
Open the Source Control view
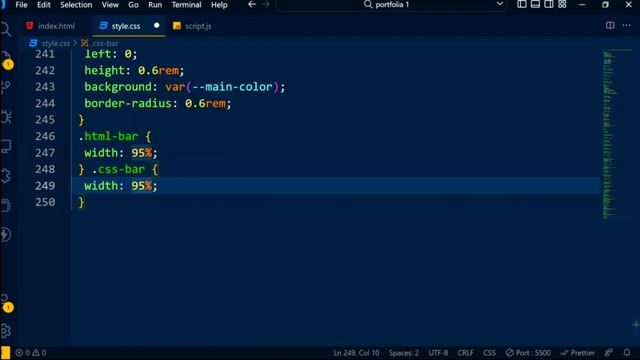click(x=6, y=87)
